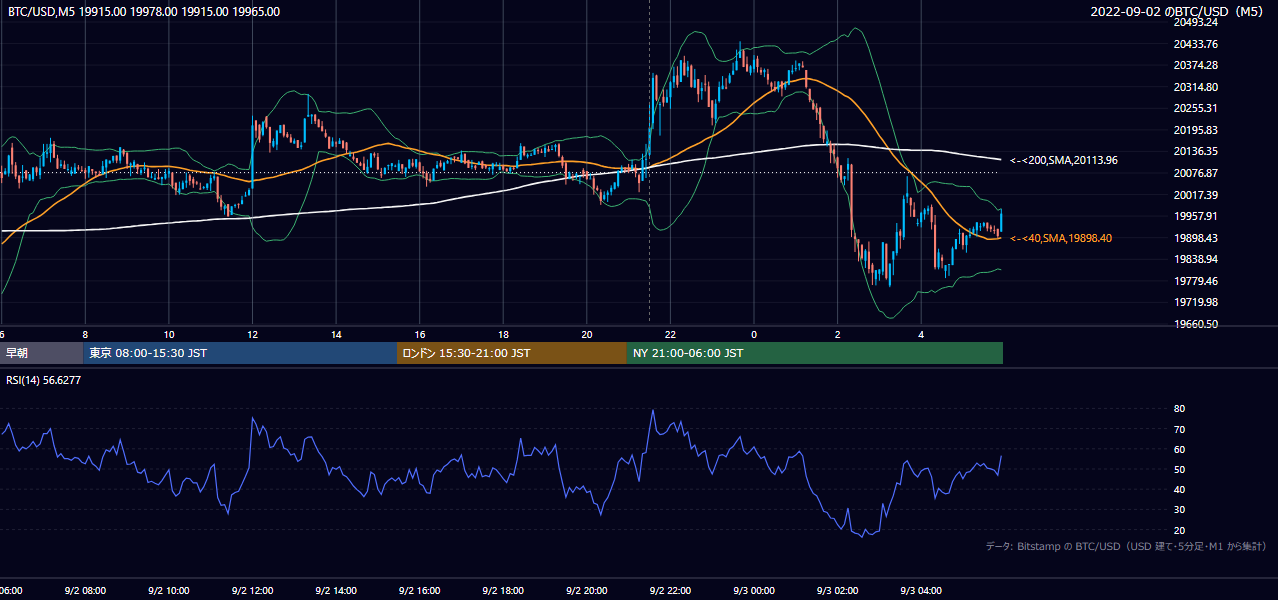Click bottom time label 9/2 12:00

click(x=252, y=591)
